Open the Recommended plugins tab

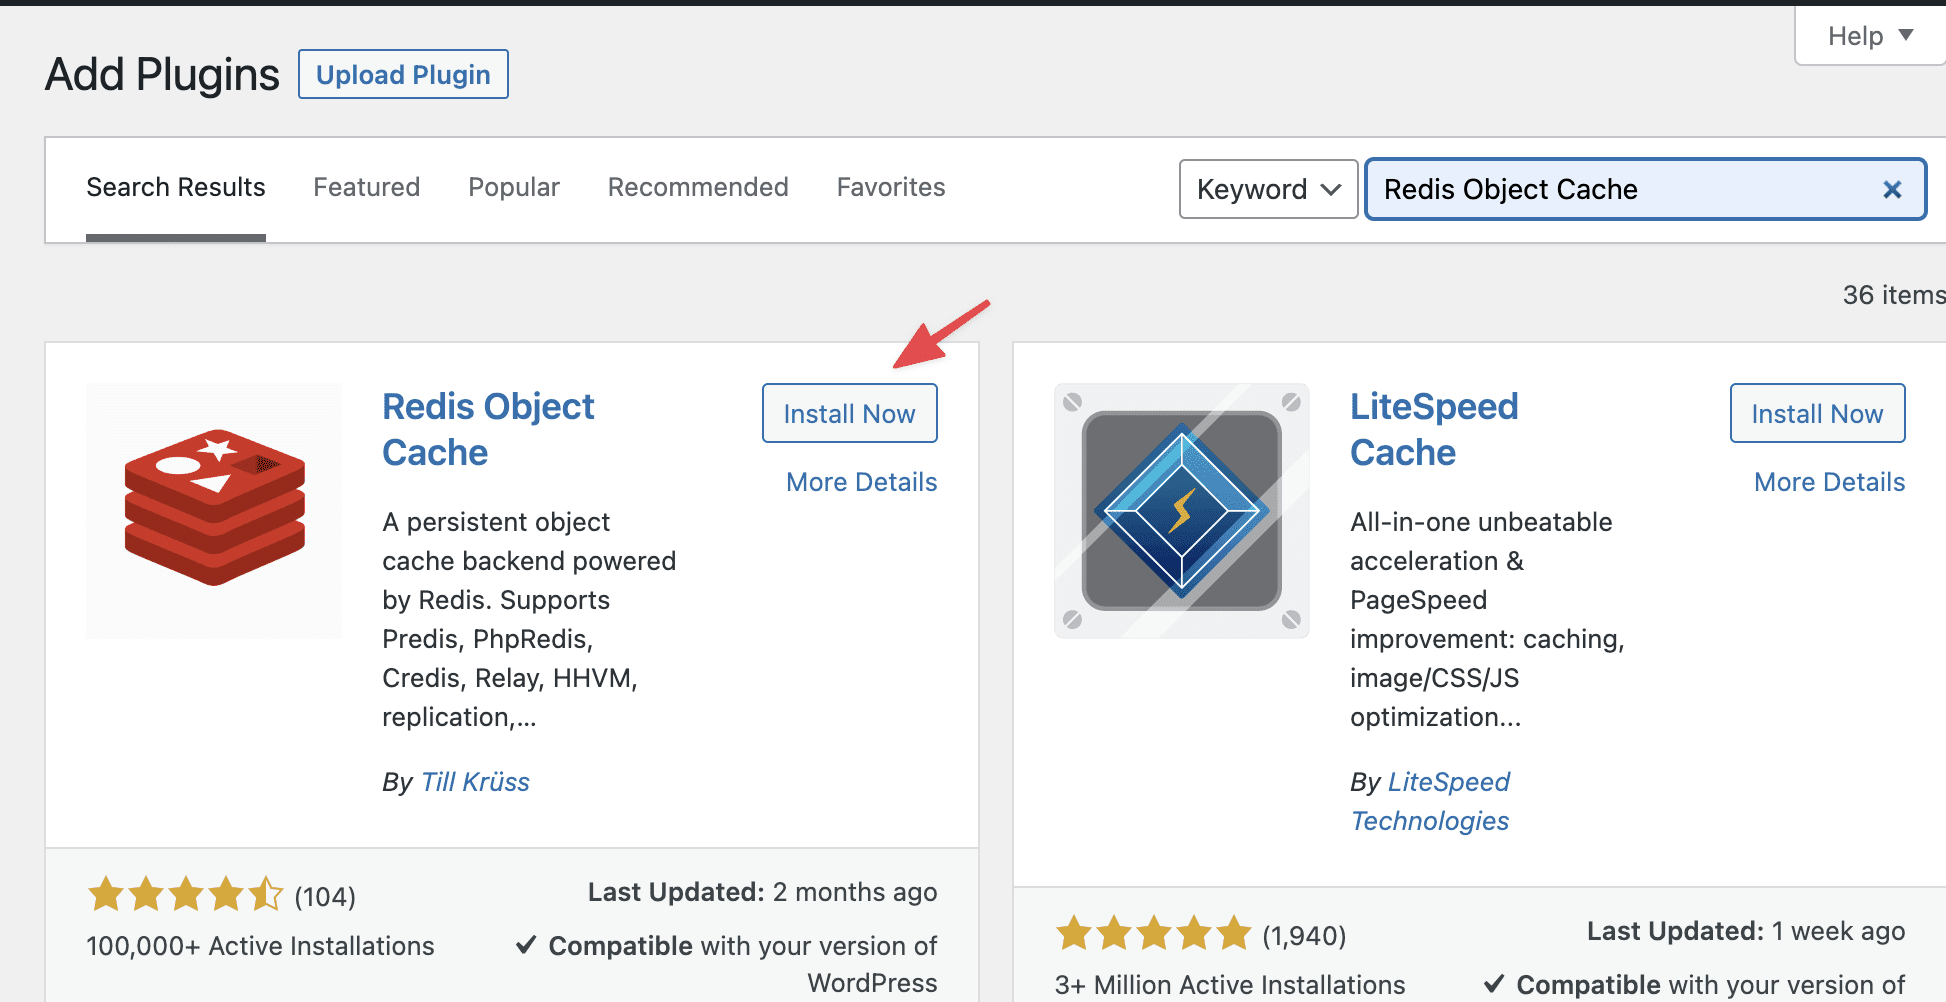click(698, 187)
